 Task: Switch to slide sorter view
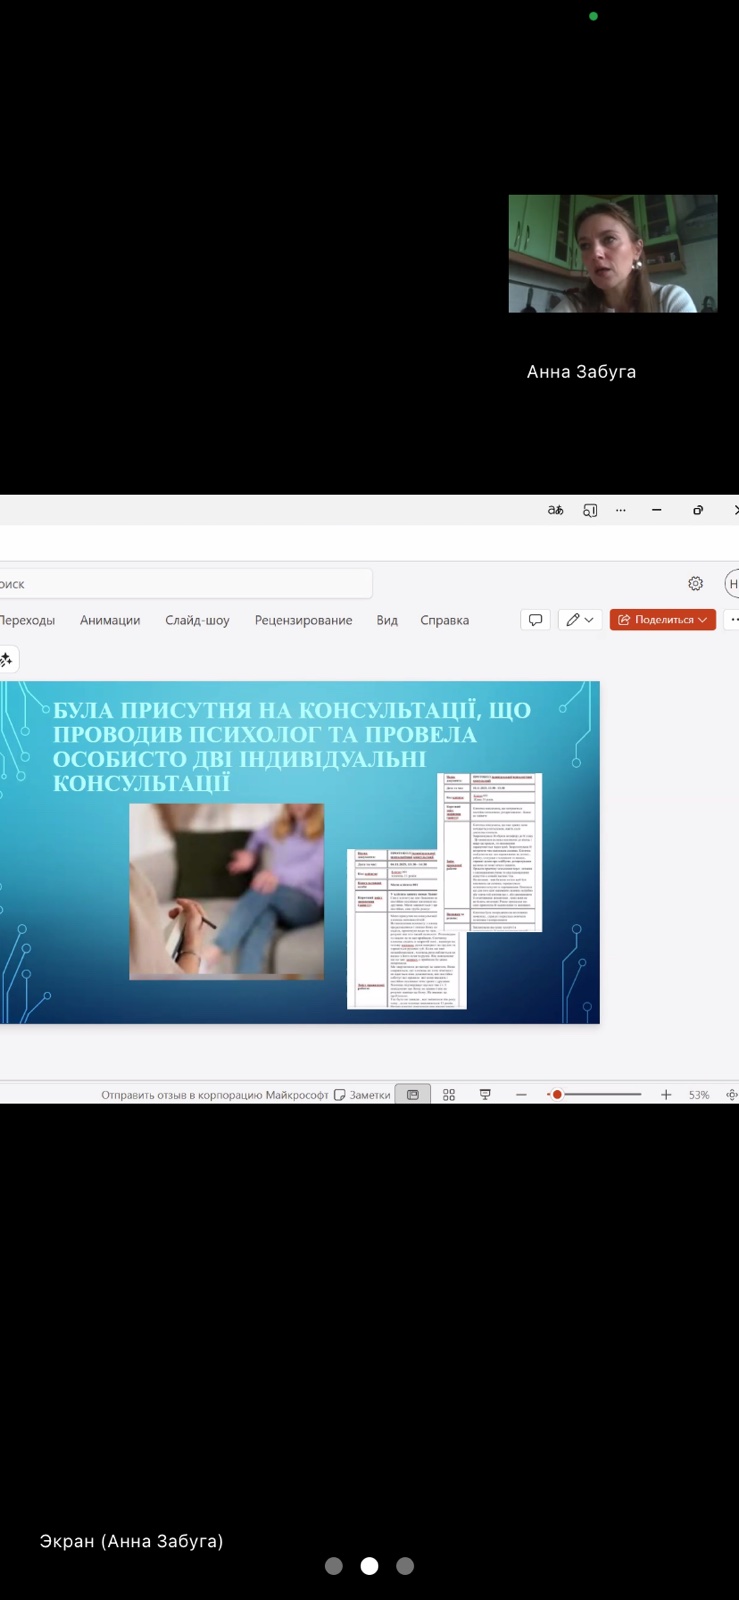click(x=449, y=1095)
